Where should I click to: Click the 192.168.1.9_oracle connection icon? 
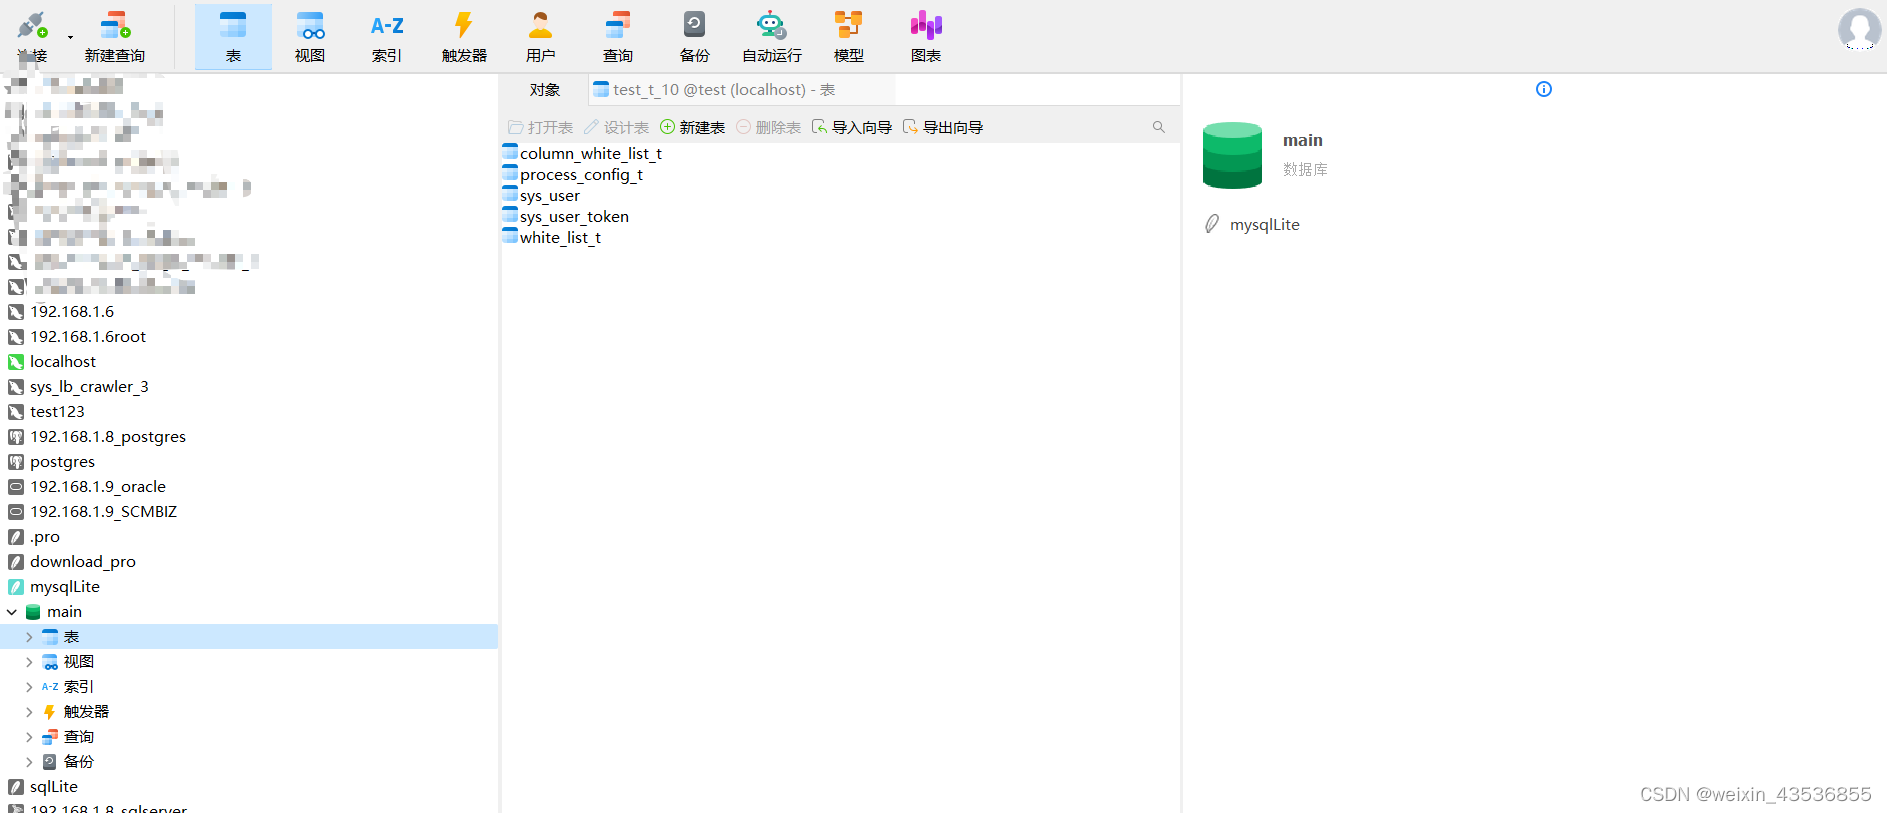(16, 487)
